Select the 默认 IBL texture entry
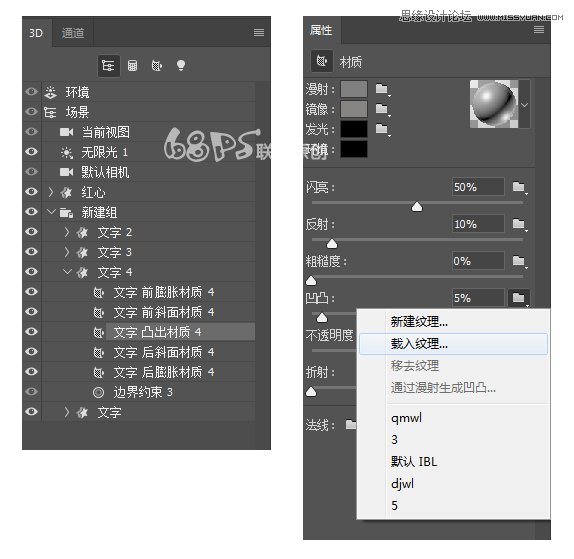574x559 pixels. 453,462
